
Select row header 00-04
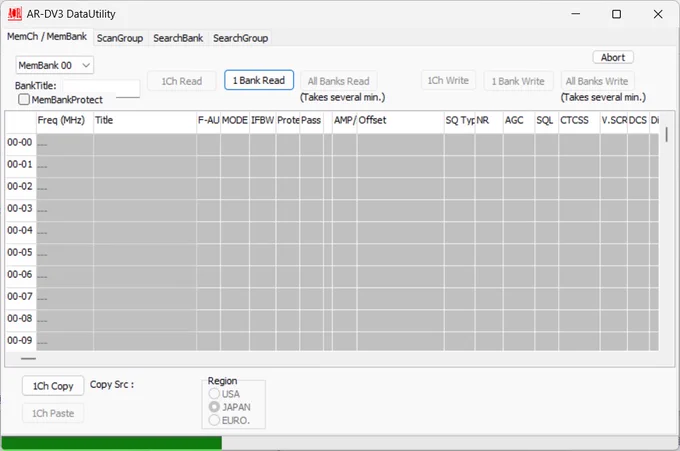tap(20, 231)
